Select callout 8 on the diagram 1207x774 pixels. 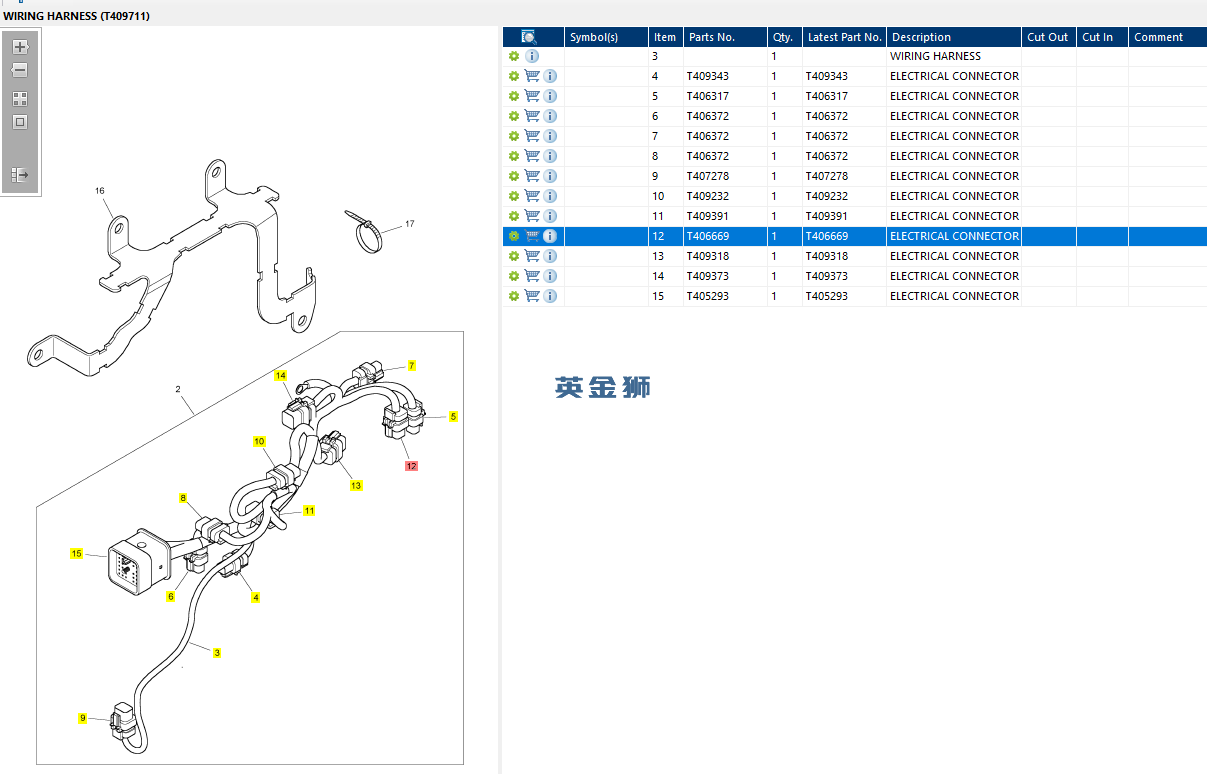pos(183,498)
